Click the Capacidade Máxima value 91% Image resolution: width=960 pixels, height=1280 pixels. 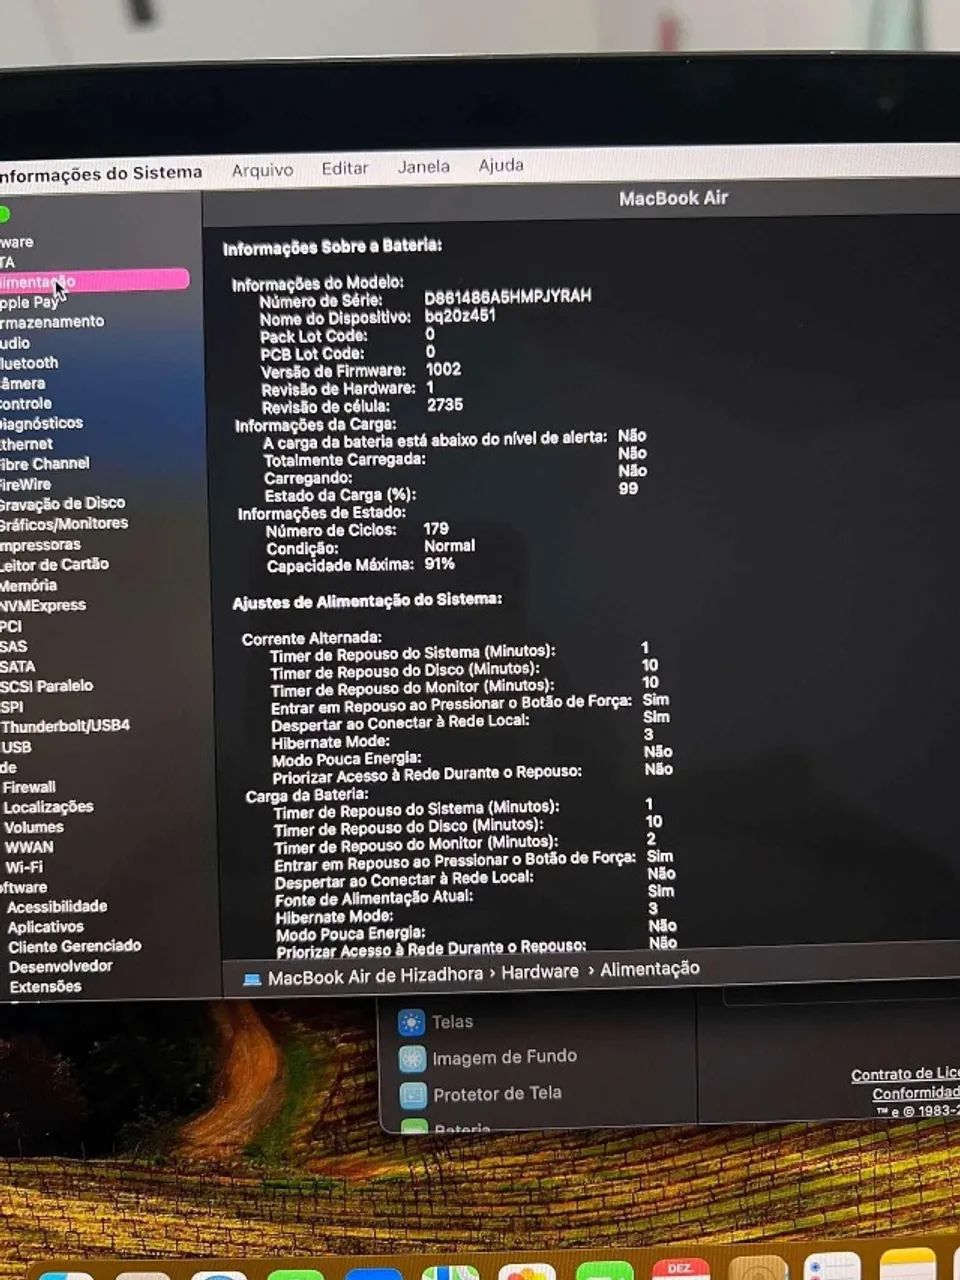[x=439, y=564]
